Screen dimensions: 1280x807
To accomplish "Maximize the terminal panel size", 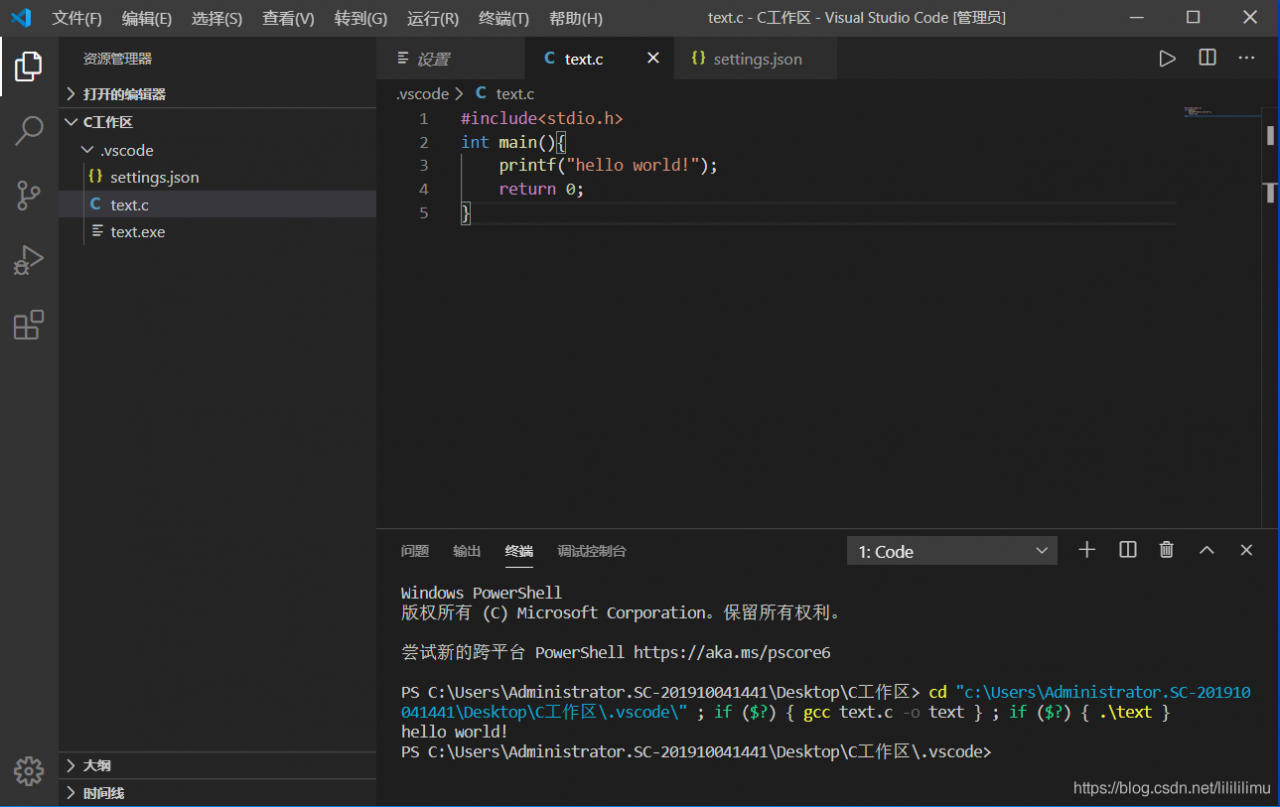I will [x=1206, y=550].
